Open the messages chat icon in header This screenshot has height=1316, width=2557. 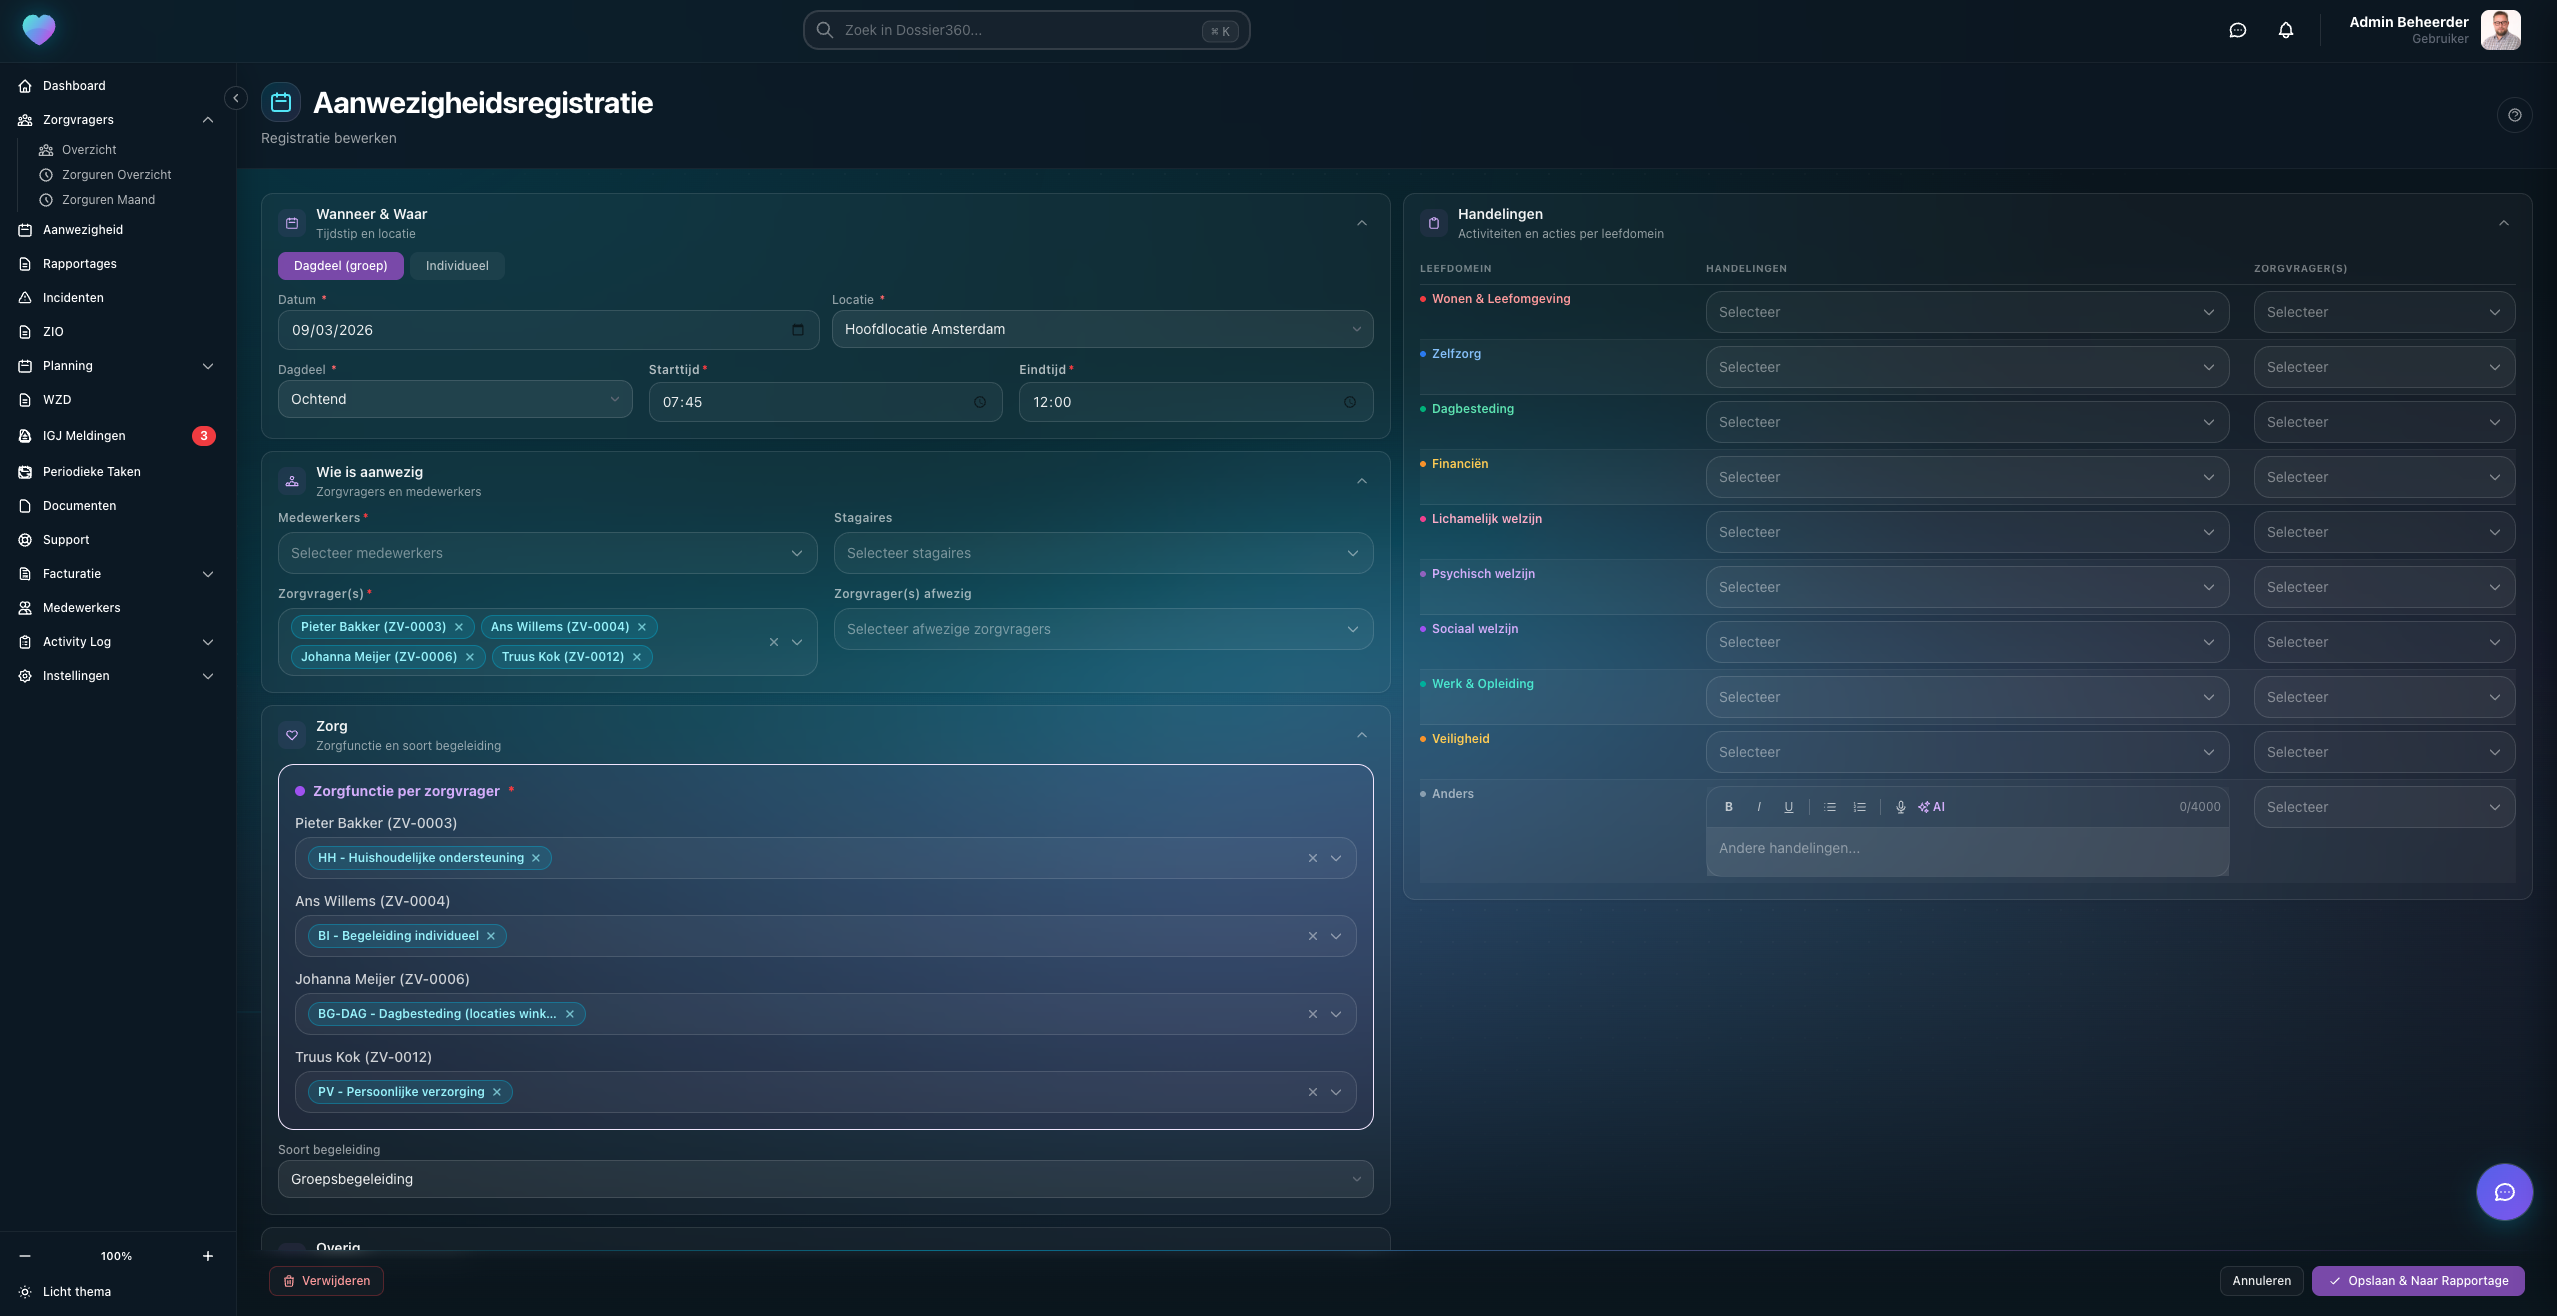[x=2237, y=30]
